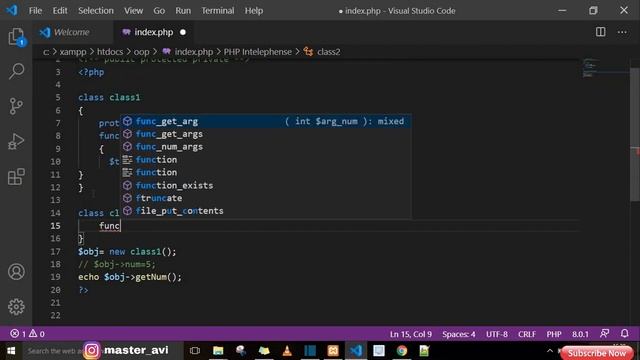Select ftruncate suggestion
Image resolution: width=640 pixels, height=360 pixels.
pyautogui.click(x=266, y=198)
